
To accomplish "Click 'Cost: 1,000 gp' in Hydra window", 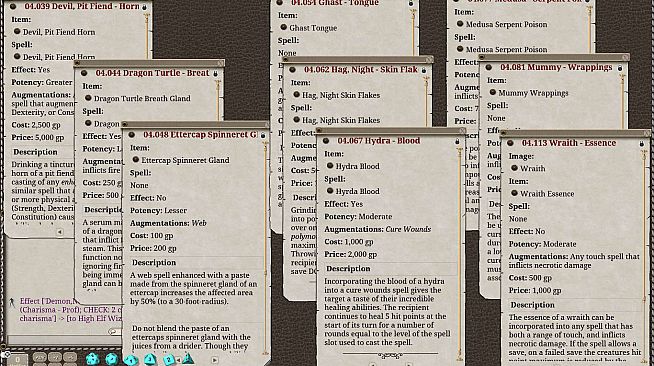I will [349, 241].
